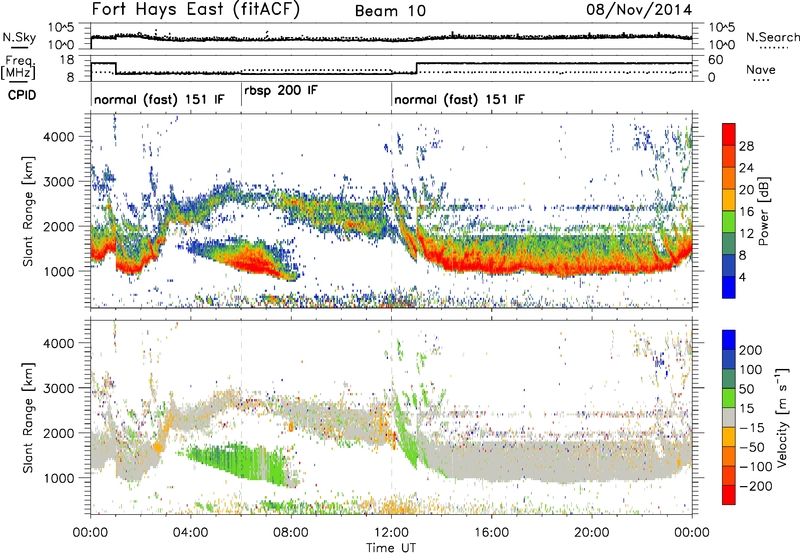800x554 pixels.
Task: Click the '20:00' time tick label
Action: click(x=591, y=533)
